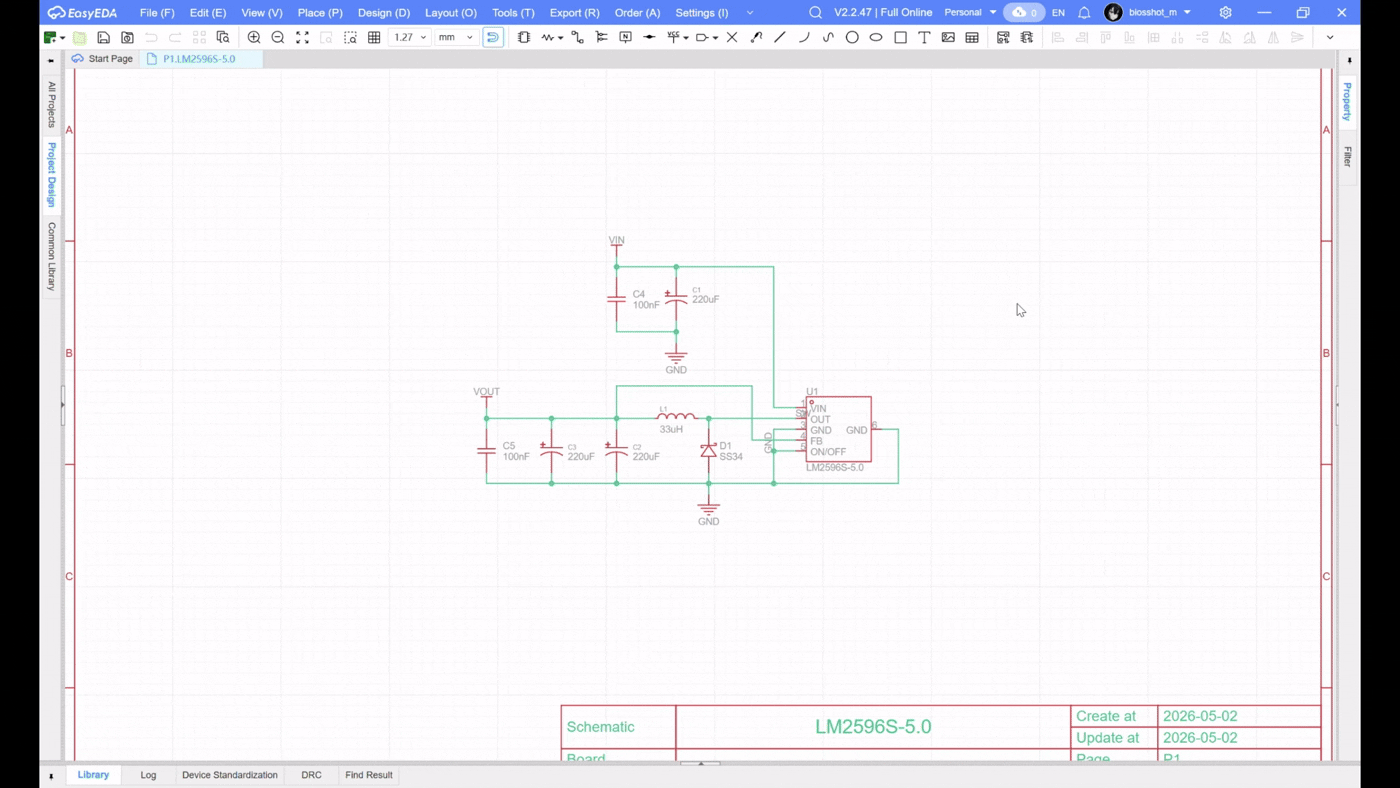
Task: Click the polyline pen tool icon
Action: (756, 37)
